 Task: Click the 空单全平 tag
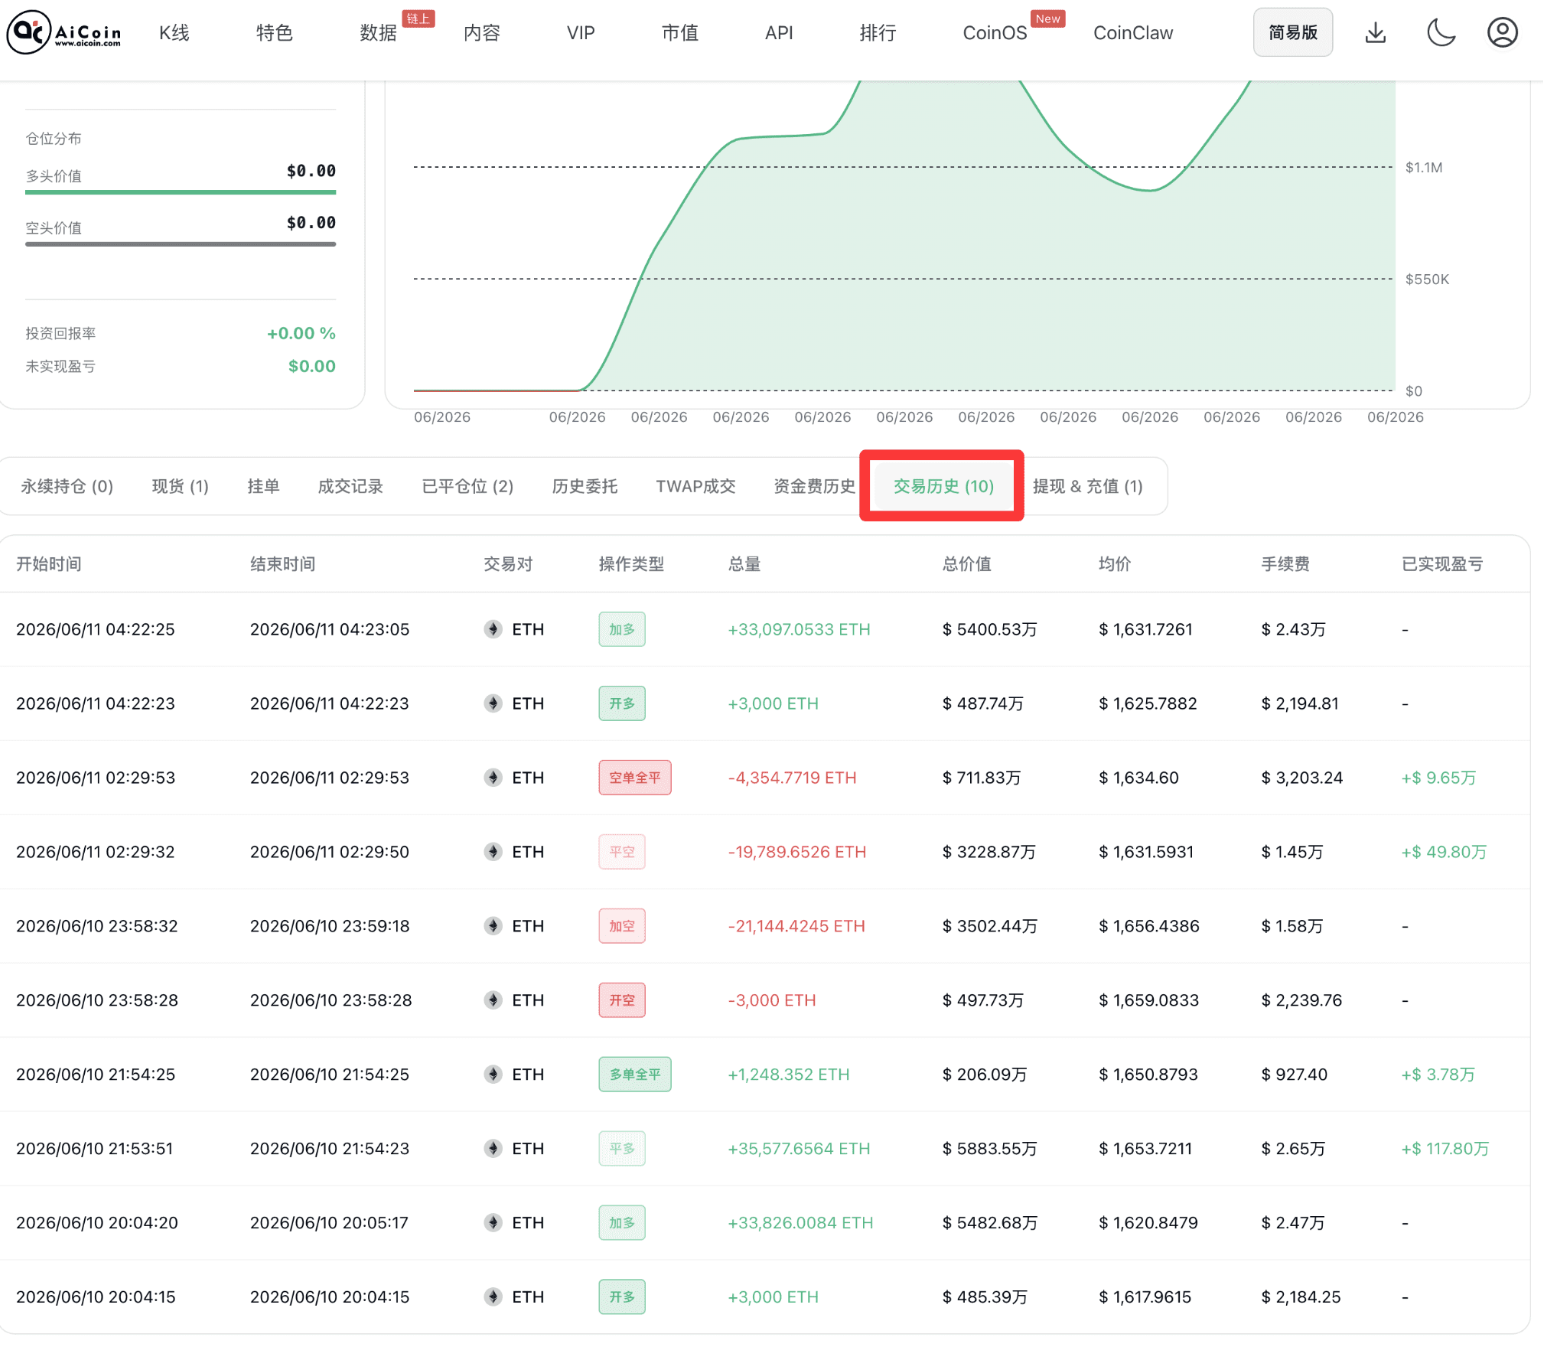tap(635, 777)
